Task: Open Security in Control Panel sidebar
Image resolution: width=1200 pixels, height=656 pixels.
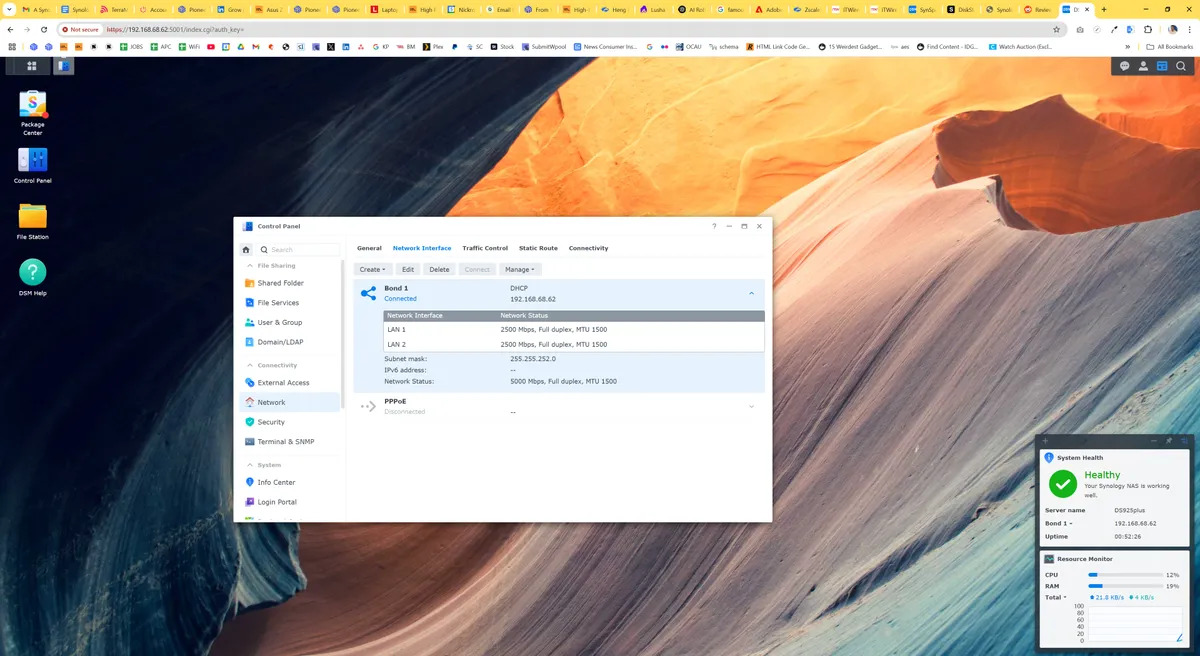Action: pos(271,422)
